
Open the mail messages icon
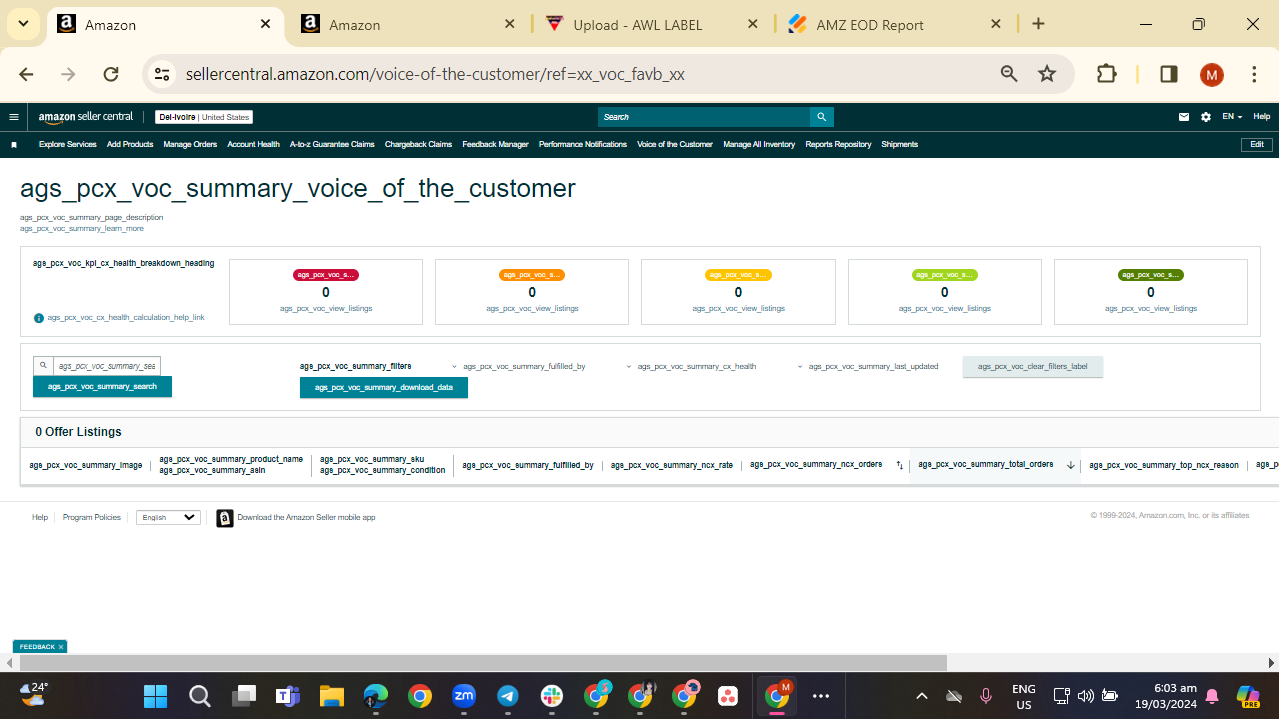pos(1184,117)
